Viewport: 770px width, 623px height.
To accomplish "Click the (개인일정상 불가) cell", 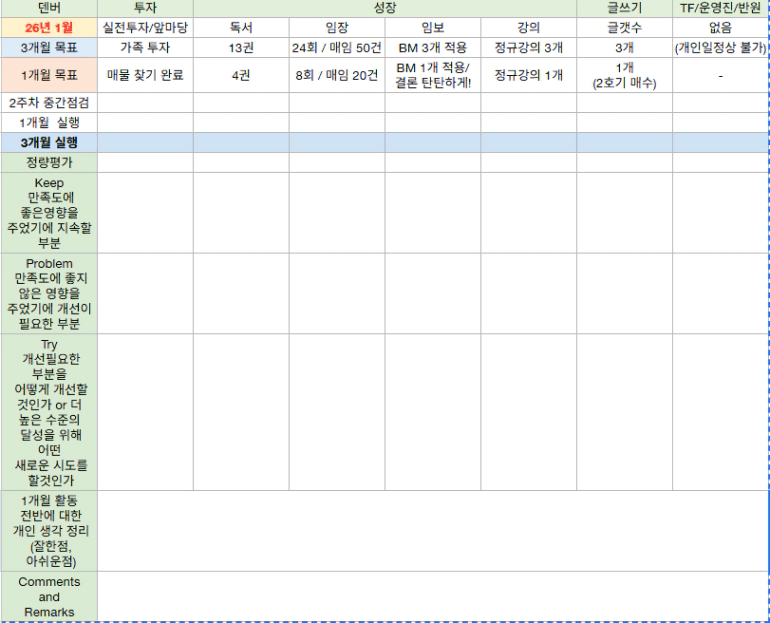I will (720, 47).
